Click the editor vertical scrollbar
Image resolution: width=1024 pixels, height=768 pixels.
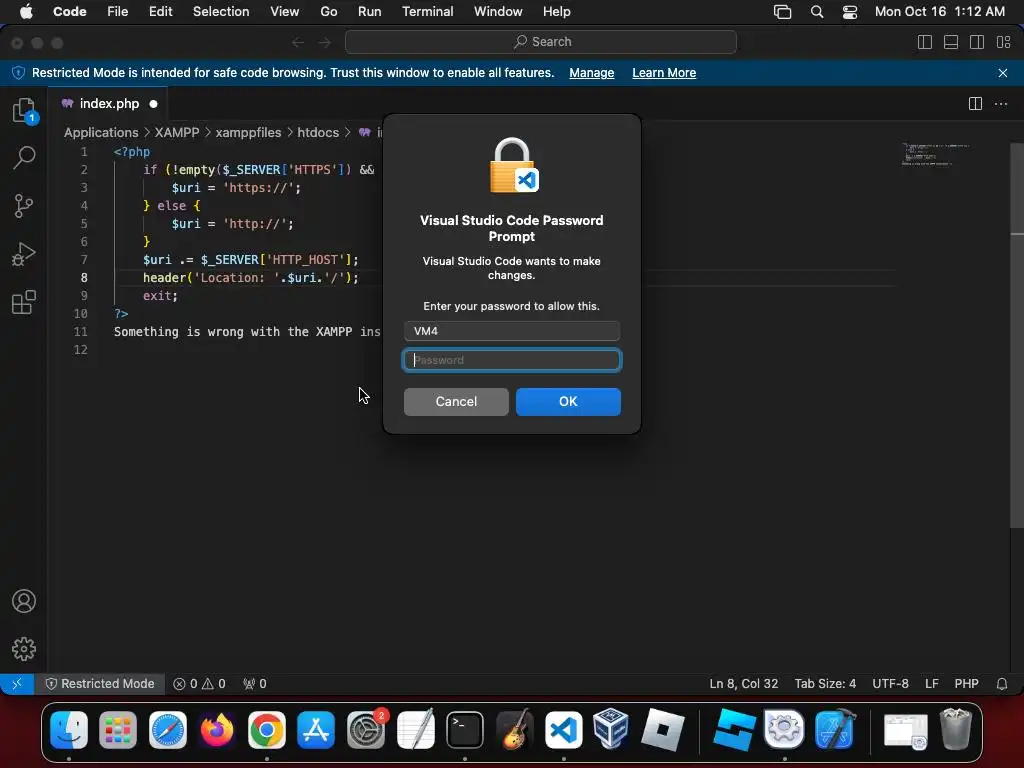pos(1017,336)
